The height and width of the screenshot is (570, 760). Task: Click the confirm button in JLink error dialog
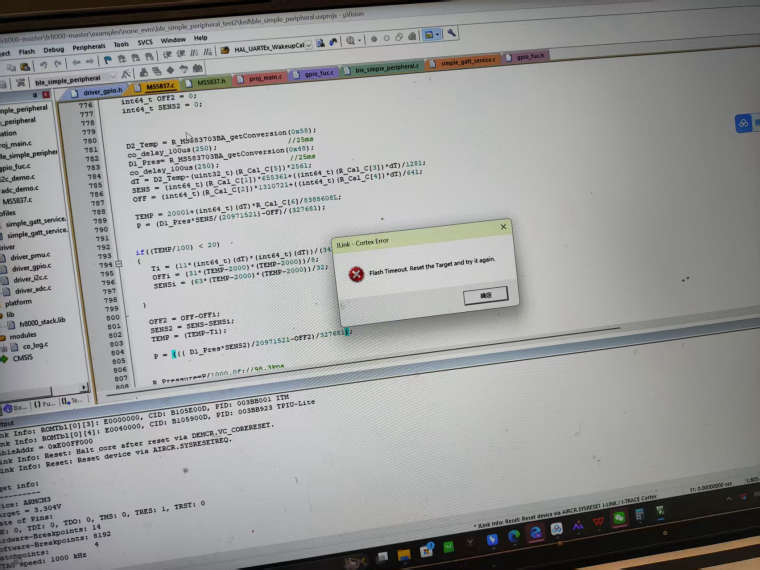click(485, 295)
